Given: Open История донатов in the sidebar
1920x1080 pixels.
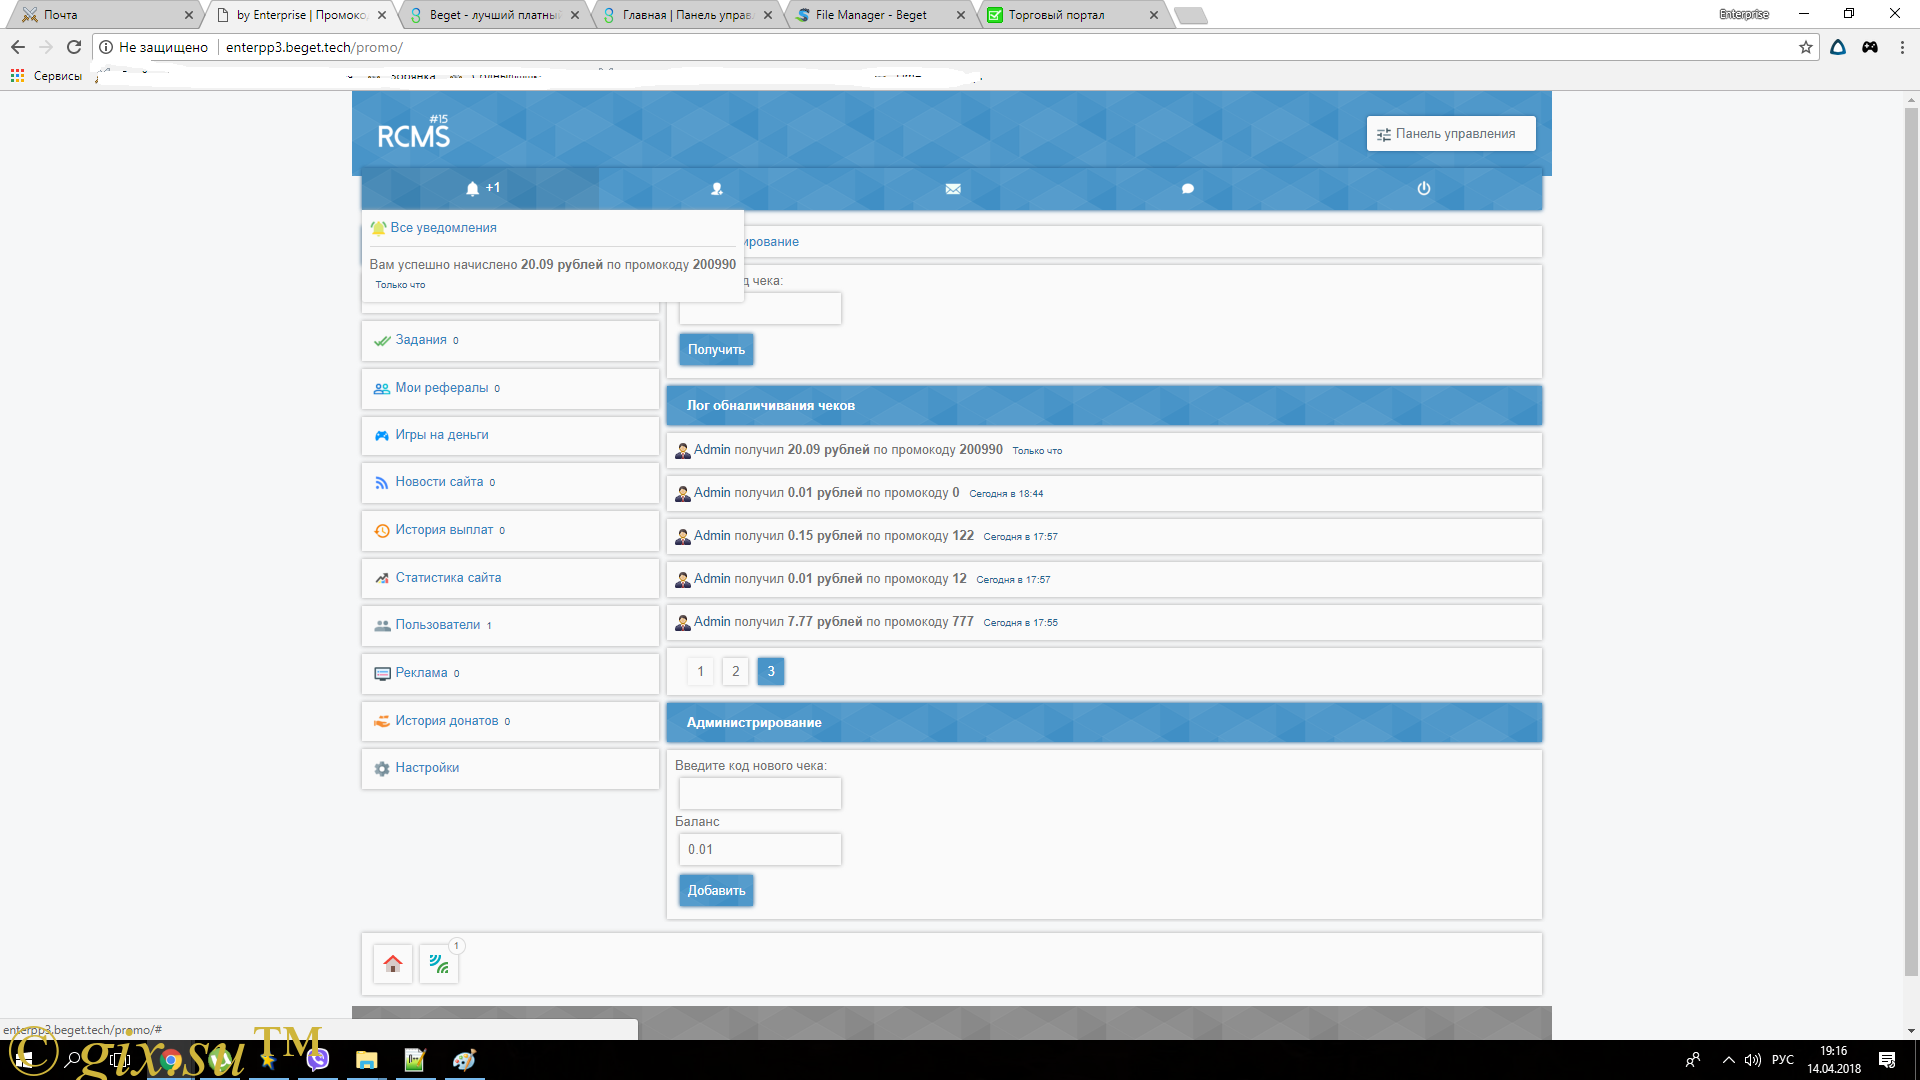Looking at the screenshot, I should tap(510, 721).
